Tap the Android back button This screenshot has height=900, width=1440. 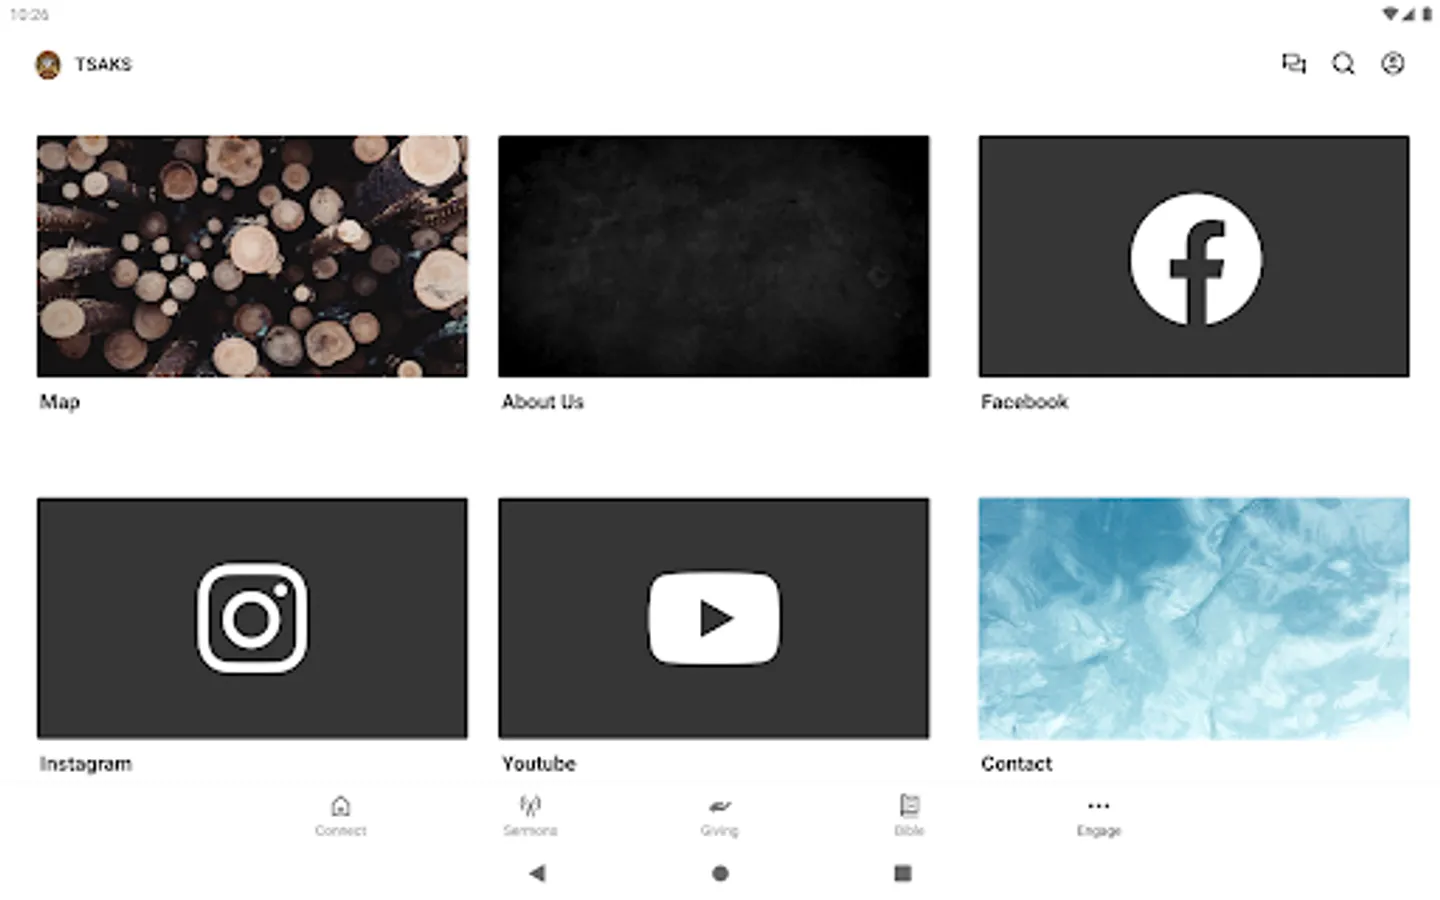pos(537,873)
